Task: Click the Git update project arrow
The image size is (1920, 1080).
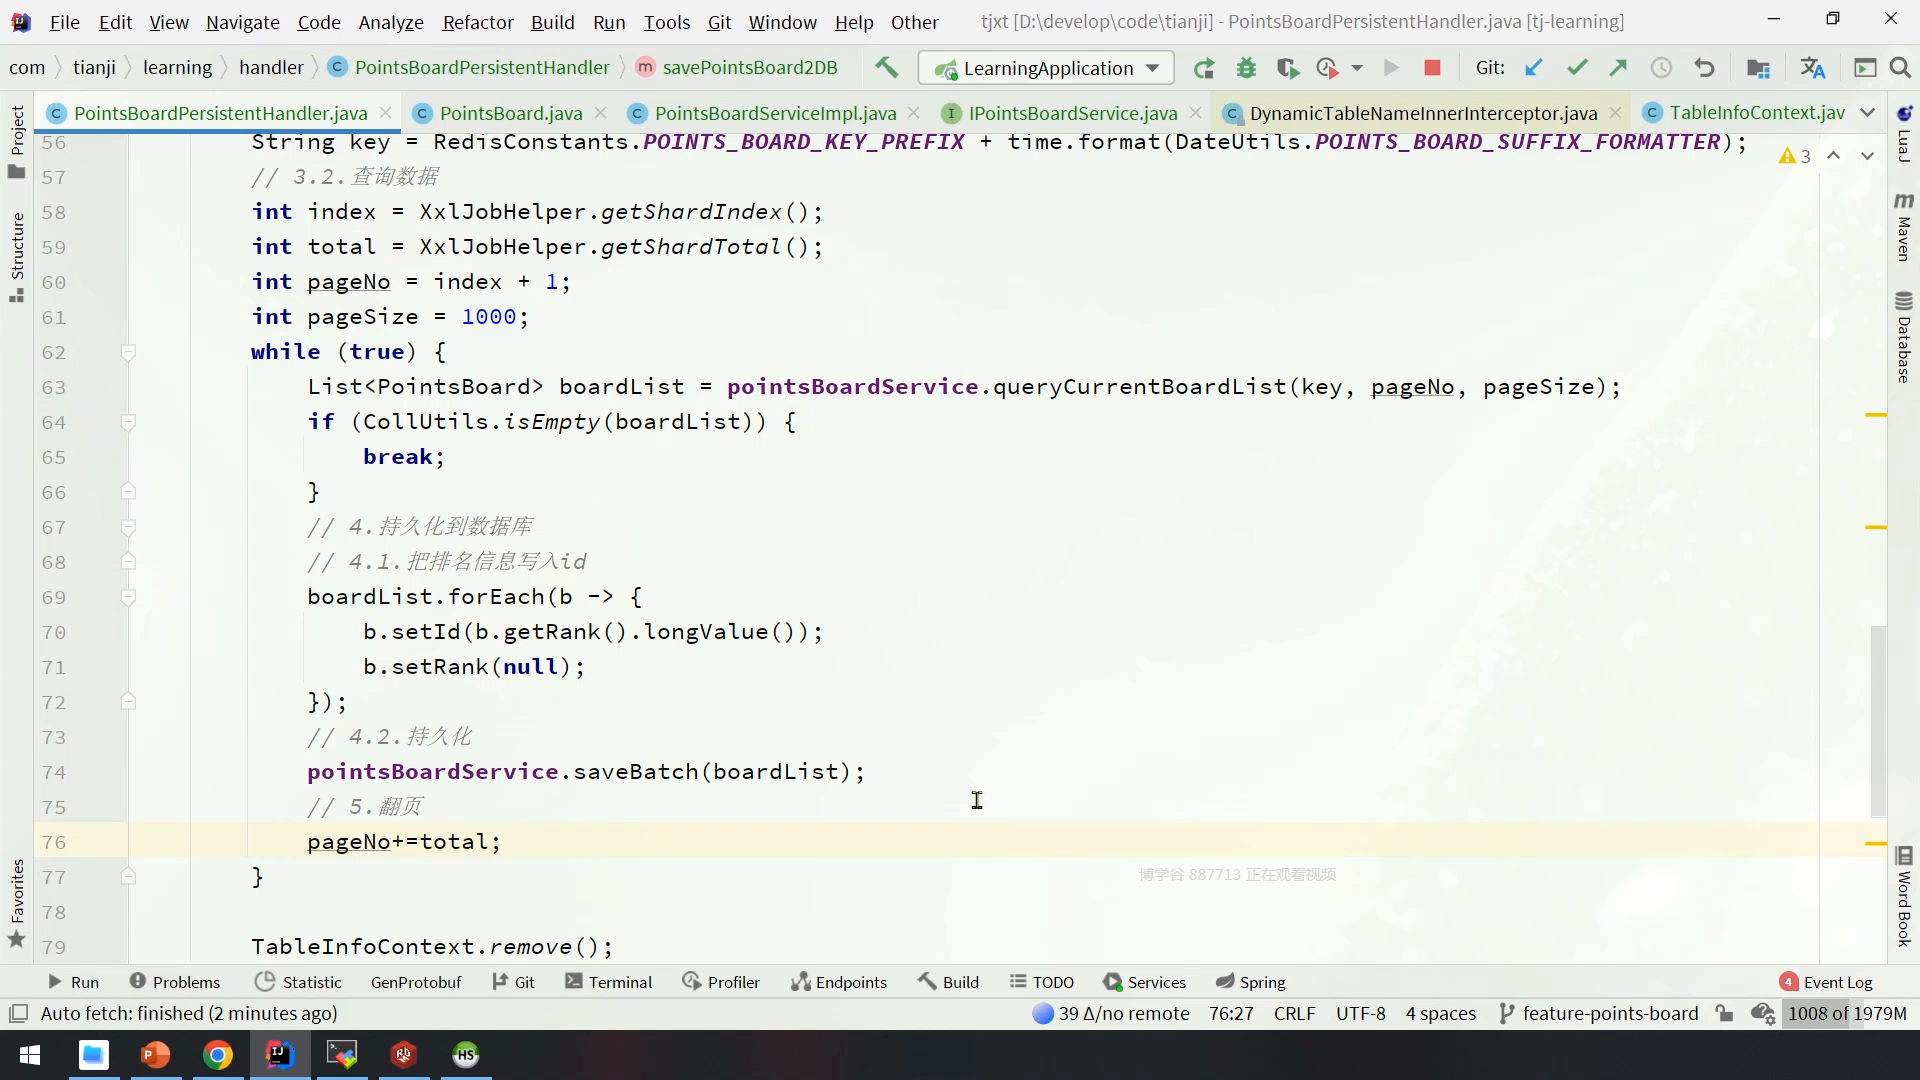Action: click(x=1533, y=68)
